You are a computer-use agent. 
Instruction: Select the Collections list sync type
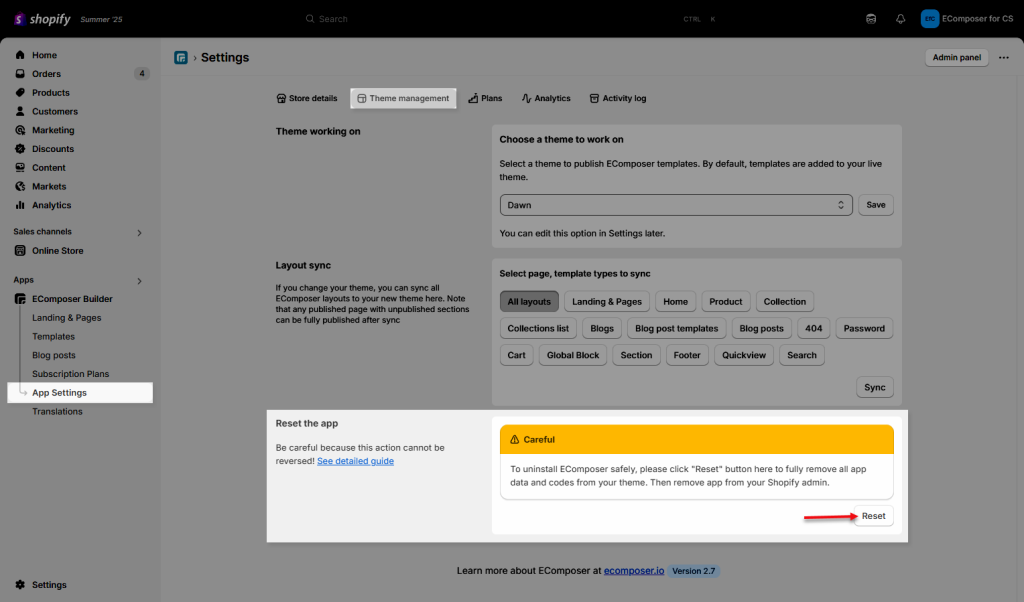pyautogui.click(x=538, y=328)
